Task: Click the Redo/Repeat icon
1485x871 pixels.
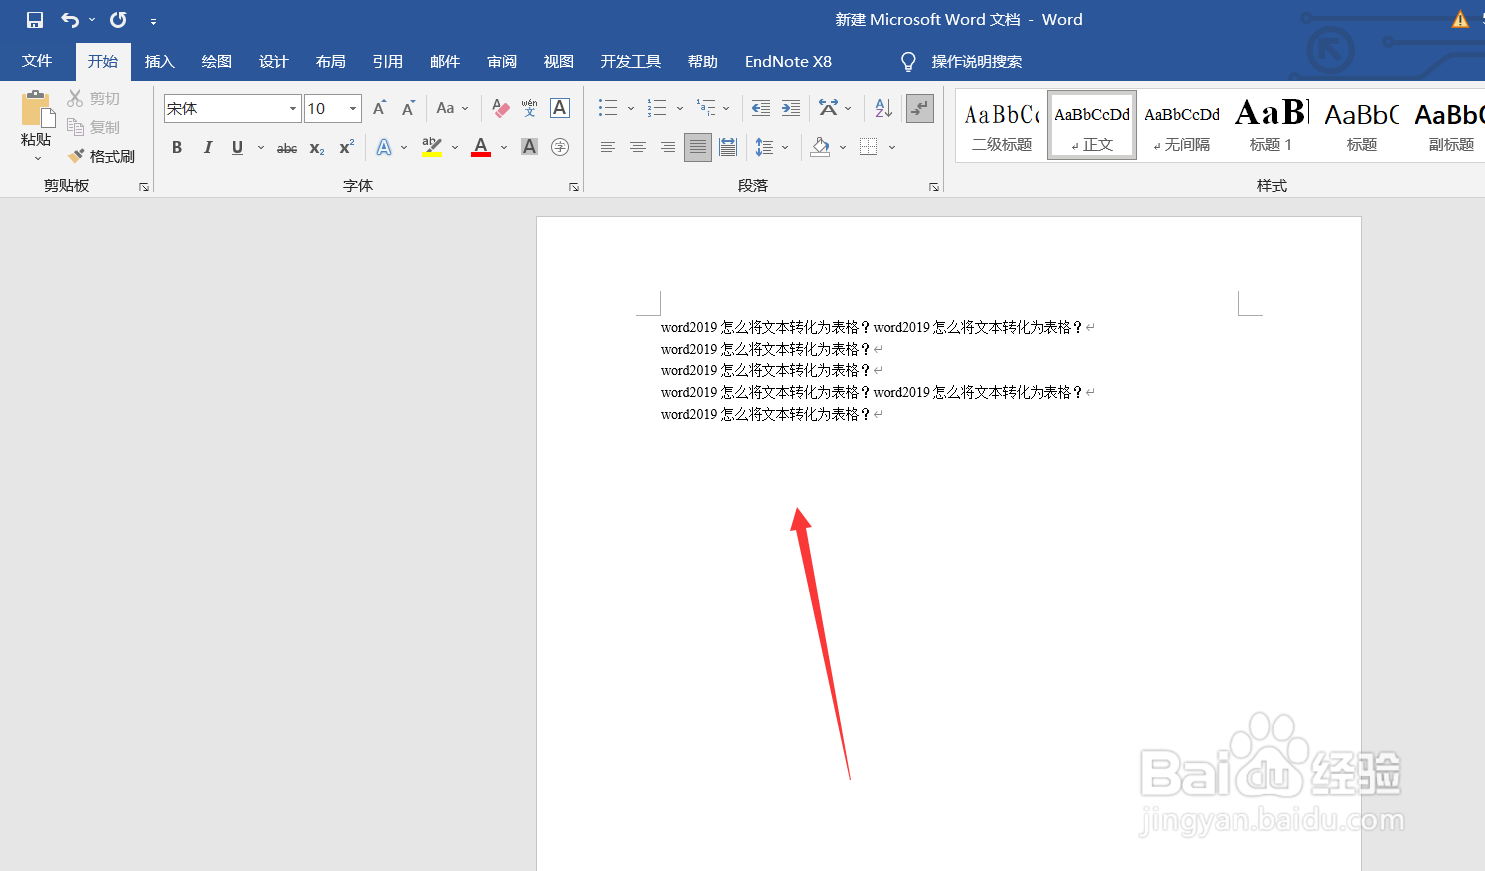Action: 118,20
